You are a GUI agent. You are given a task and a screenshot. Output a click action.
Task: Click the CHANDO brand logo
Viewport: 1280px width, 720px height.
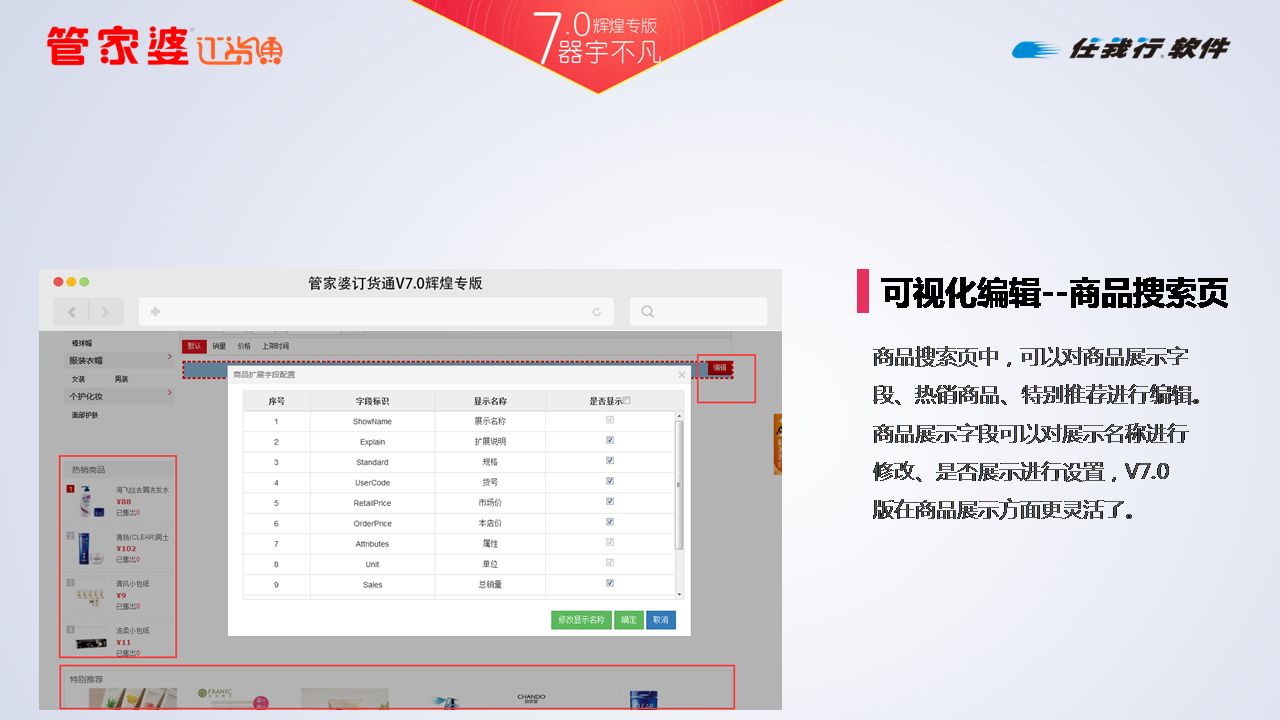click(531, 698)
